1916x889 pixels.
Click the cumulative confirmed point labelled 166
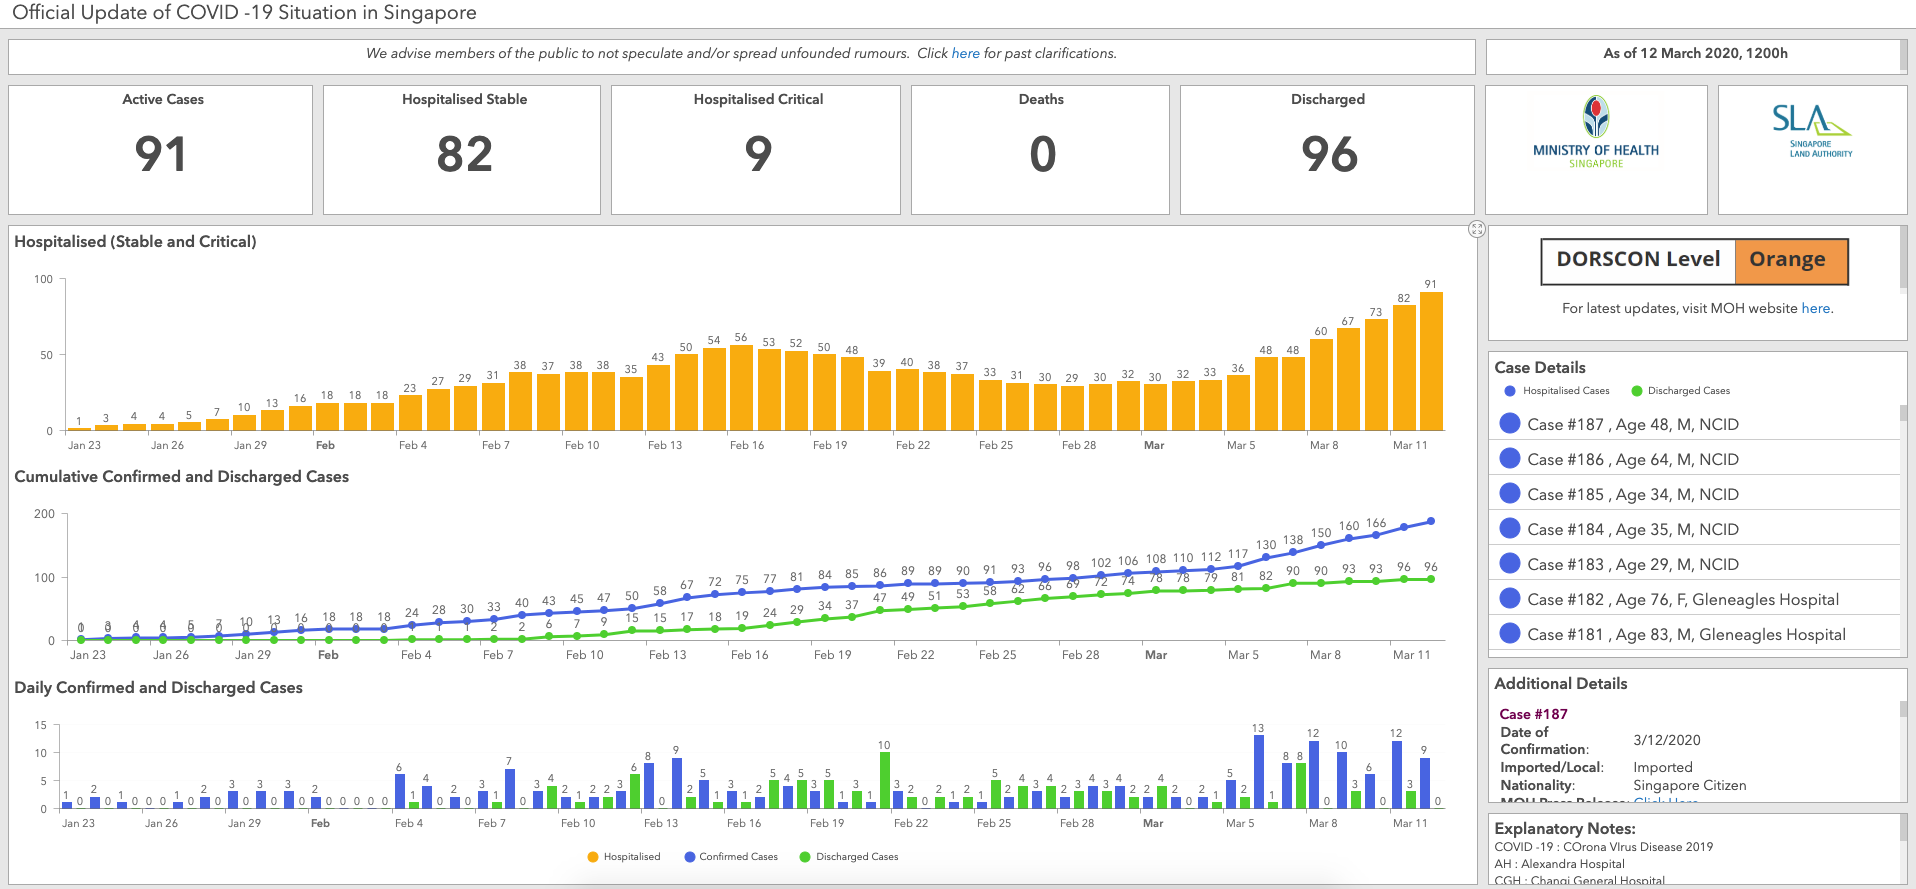click(1377, 535)
